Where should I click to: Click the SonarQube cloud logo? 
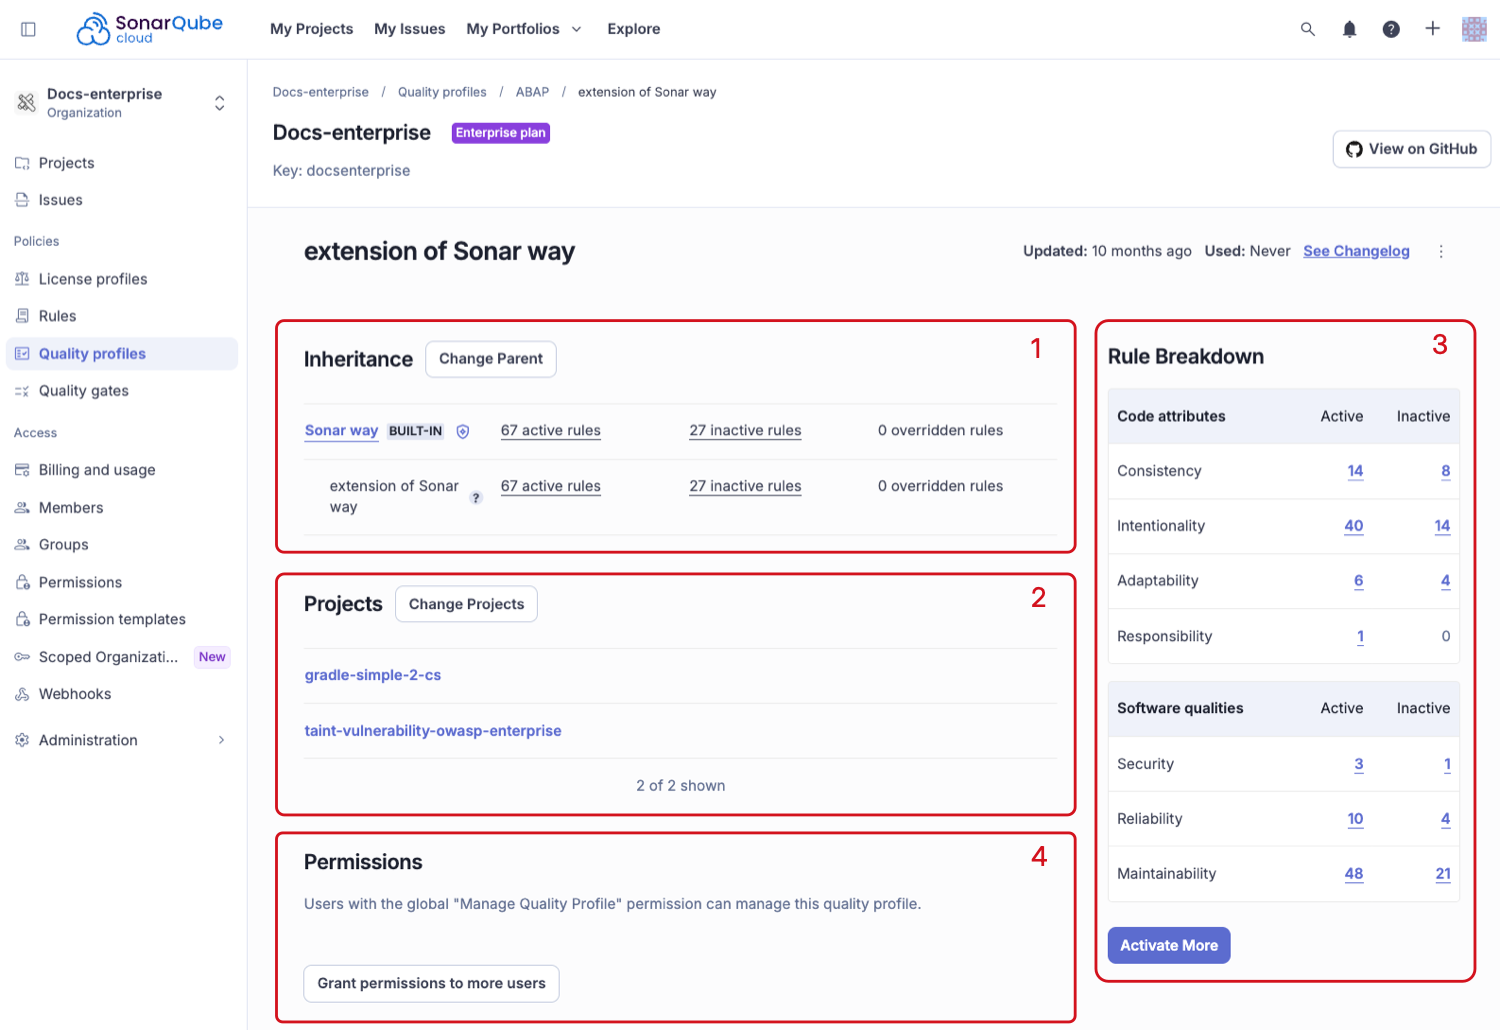pos(150,29)
